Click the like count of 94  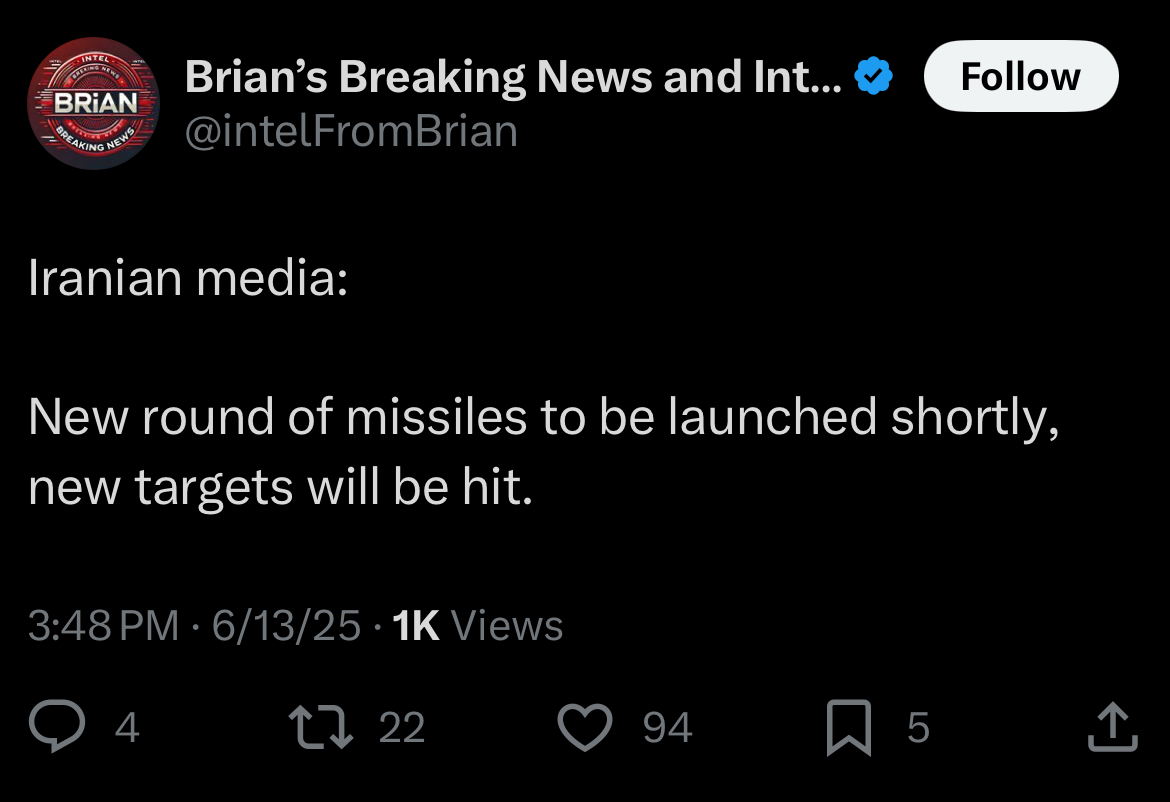tap(668, 727)
